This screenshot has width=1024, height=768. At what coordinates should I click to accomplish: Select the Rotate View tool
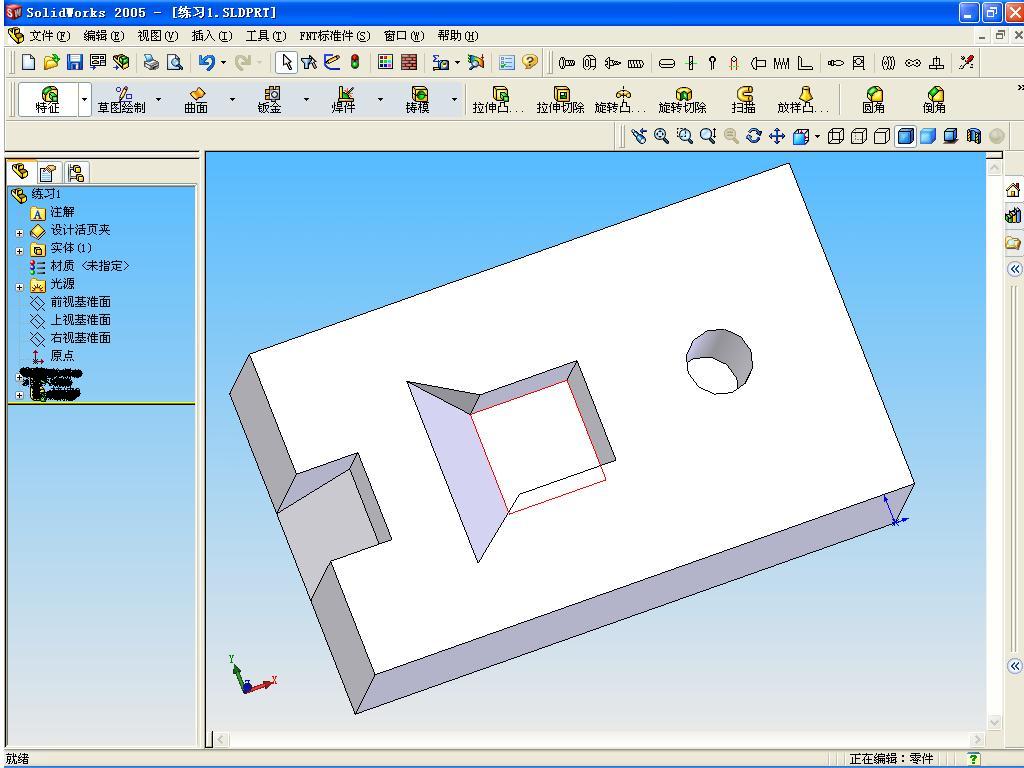pyautogui.click(x=754, y=136)
